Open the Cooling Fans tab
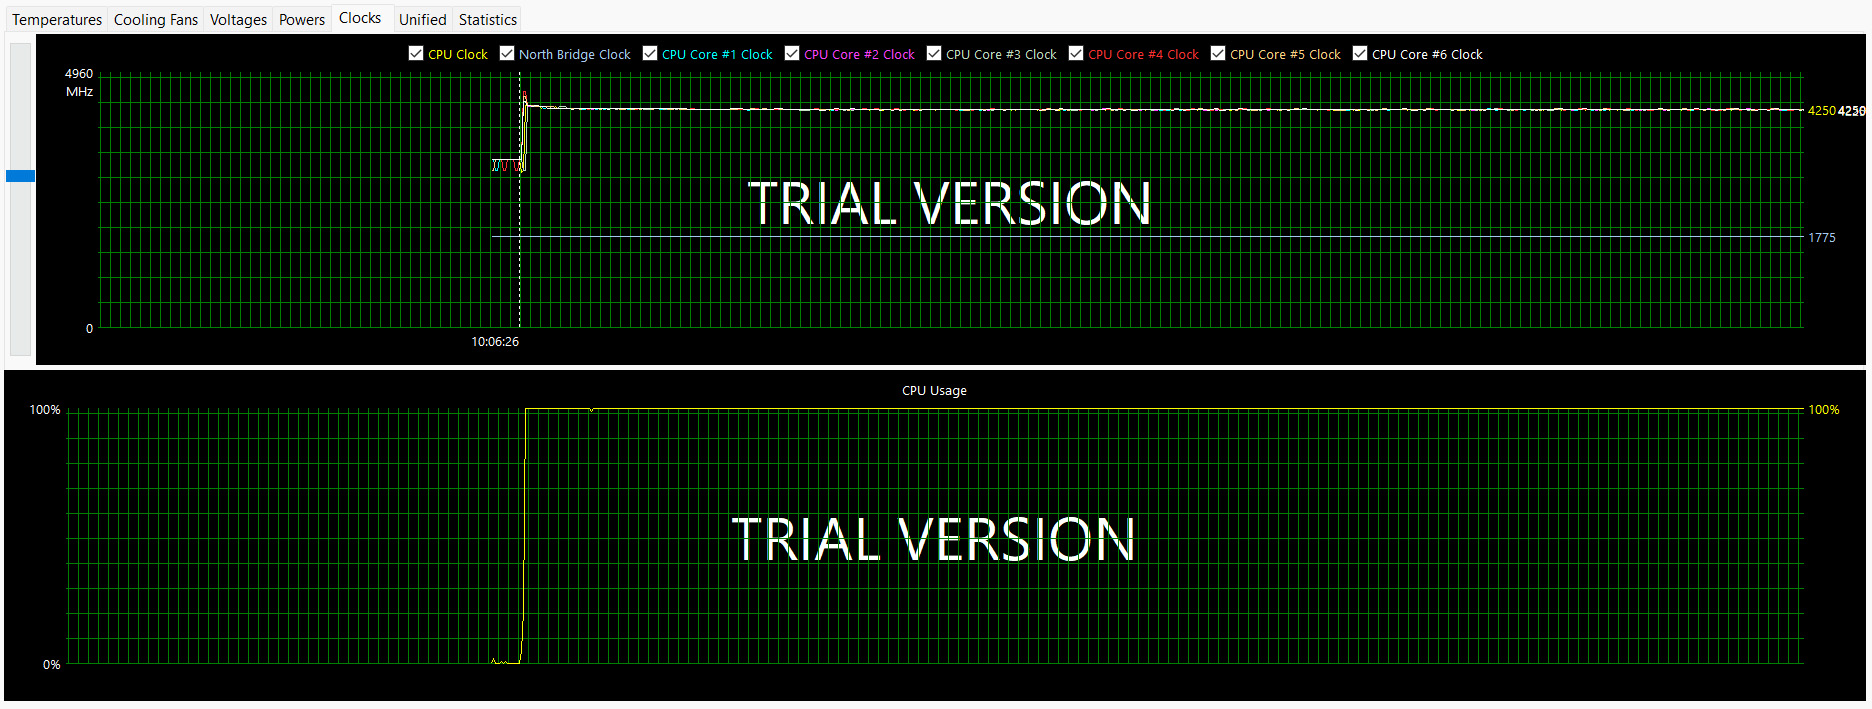This screenshot has height=709, width=1872. point(156,20)
